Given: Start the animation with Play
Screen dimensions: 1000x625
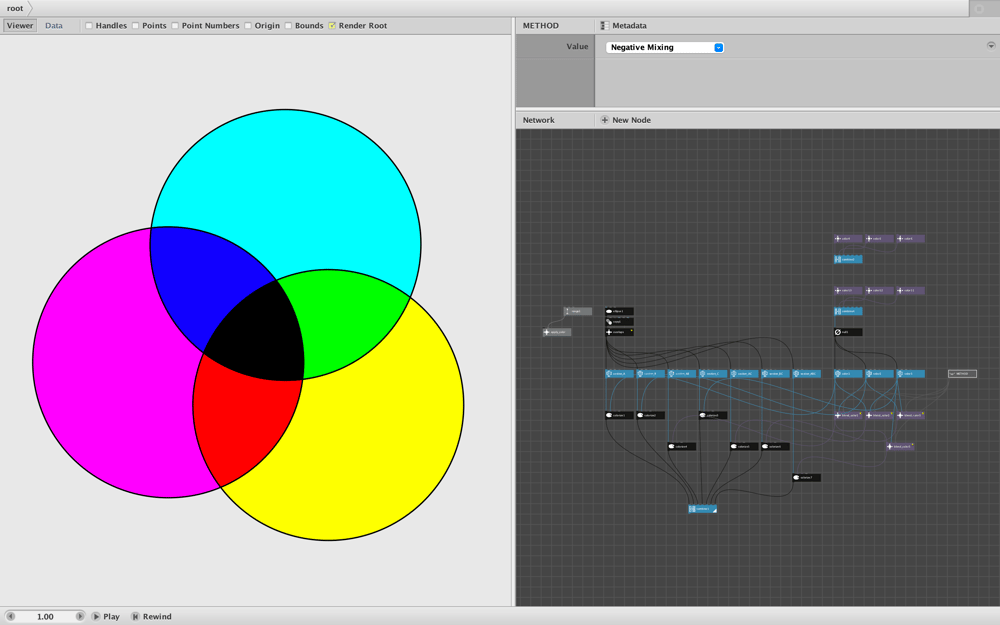Looking at the screenshot, I should point(106,616).
